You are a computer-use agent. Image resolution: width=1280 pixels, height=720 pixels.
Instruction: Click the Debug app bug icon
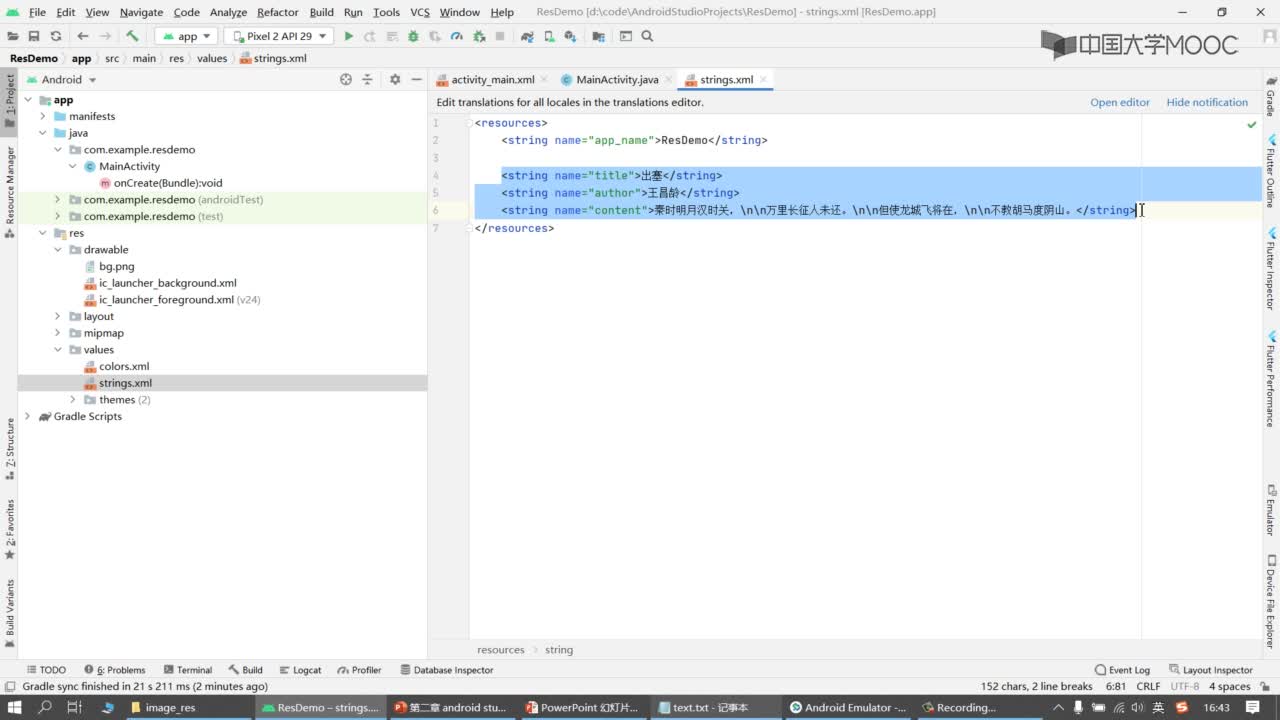coord(412,36)
